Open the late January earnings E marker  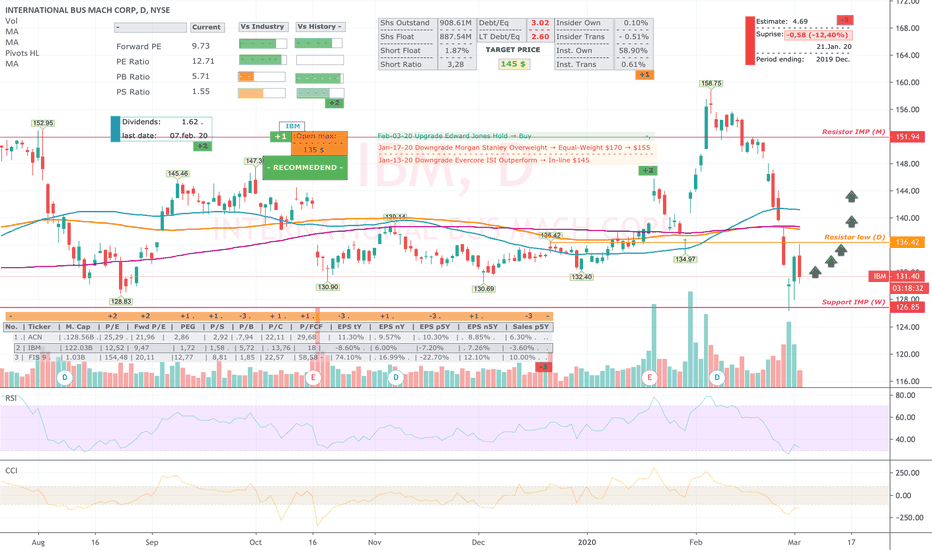[x=650, y=378]
